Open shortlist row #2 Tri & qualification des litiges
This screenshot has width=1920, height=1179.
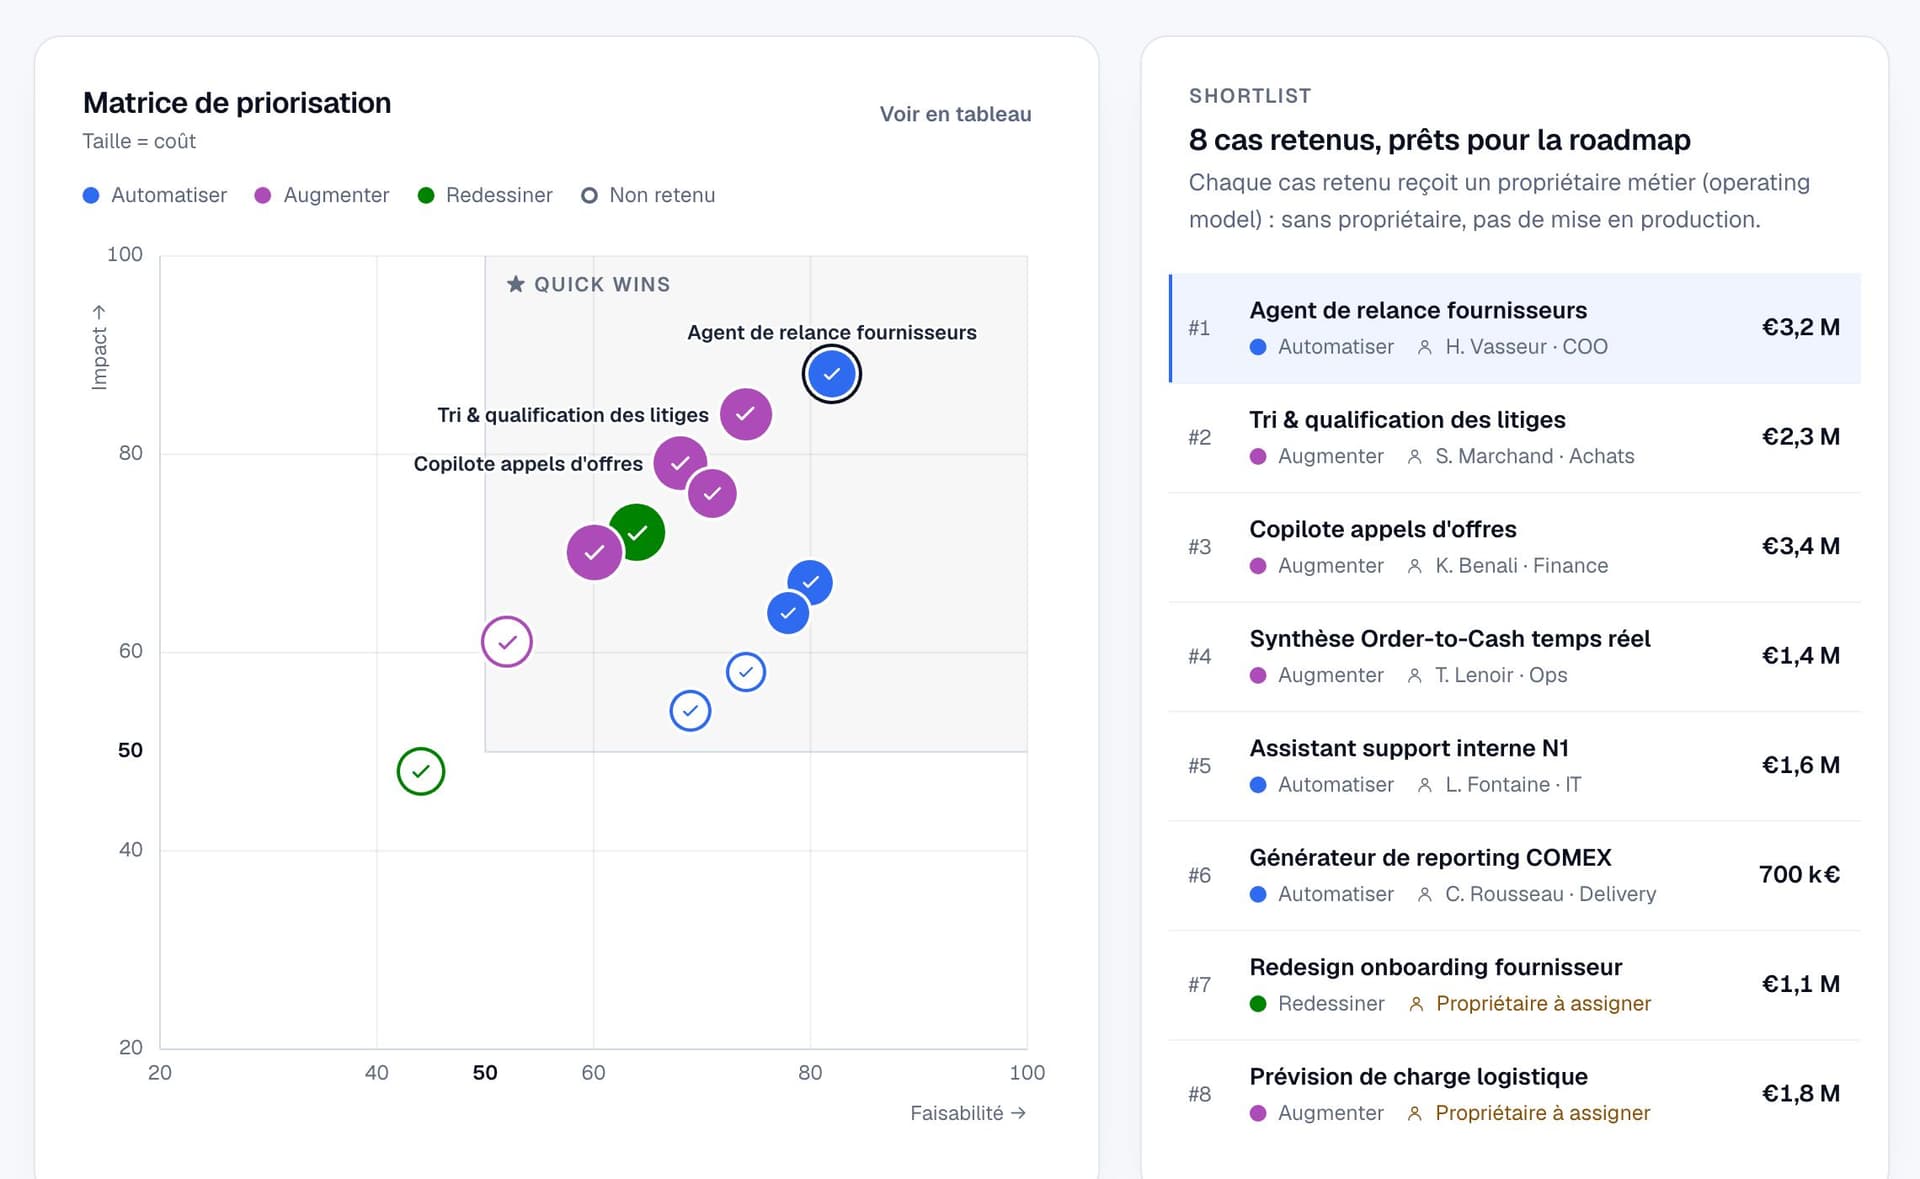[1514, 437]
